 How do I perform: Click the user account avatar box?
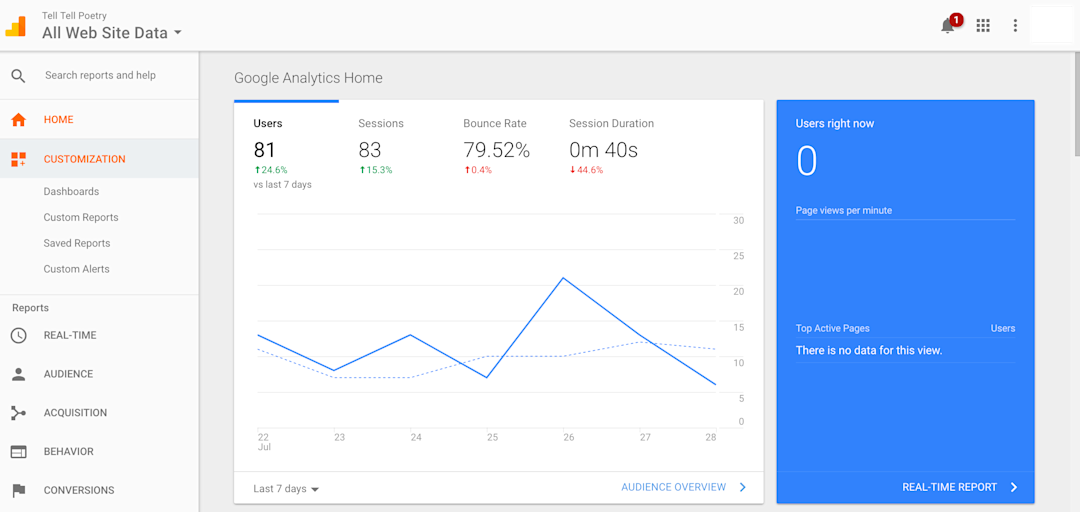coord(1052,25)
